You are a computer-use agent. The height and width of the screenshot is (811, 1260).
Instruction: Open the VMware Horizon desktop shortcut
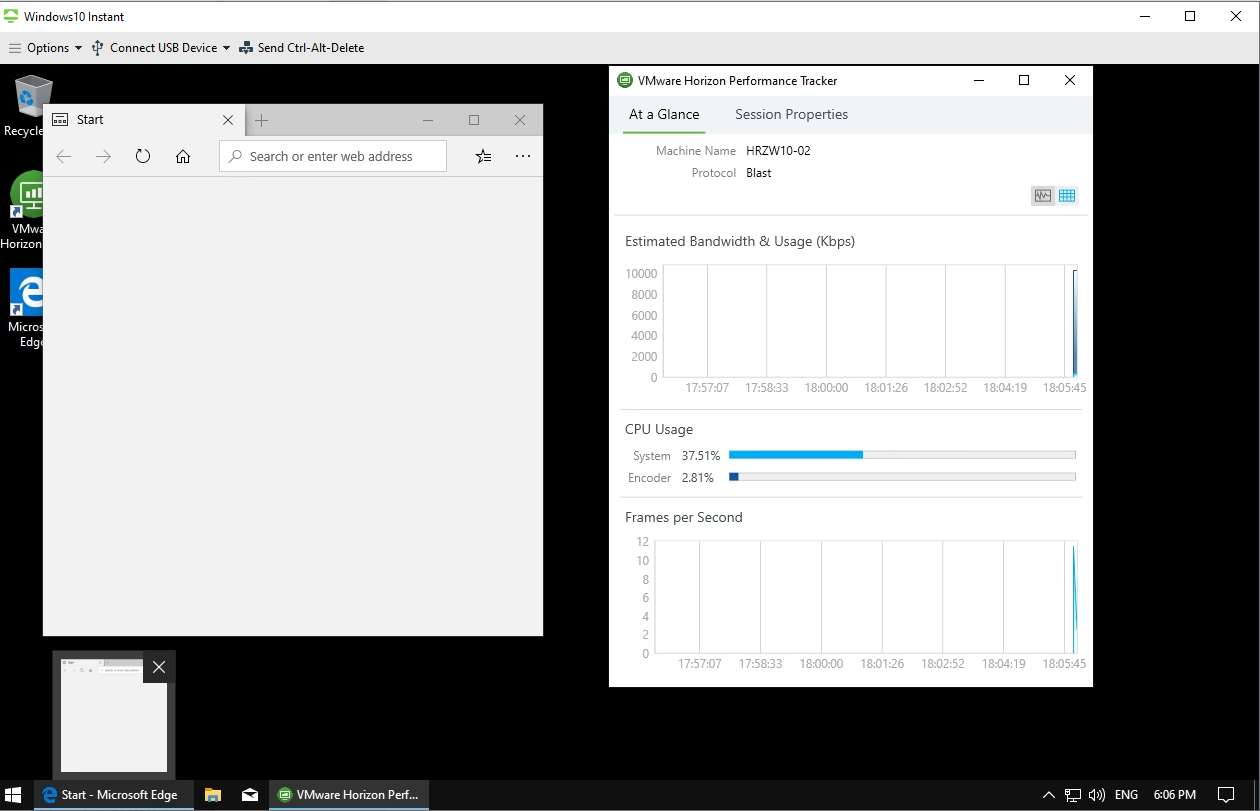26,210
